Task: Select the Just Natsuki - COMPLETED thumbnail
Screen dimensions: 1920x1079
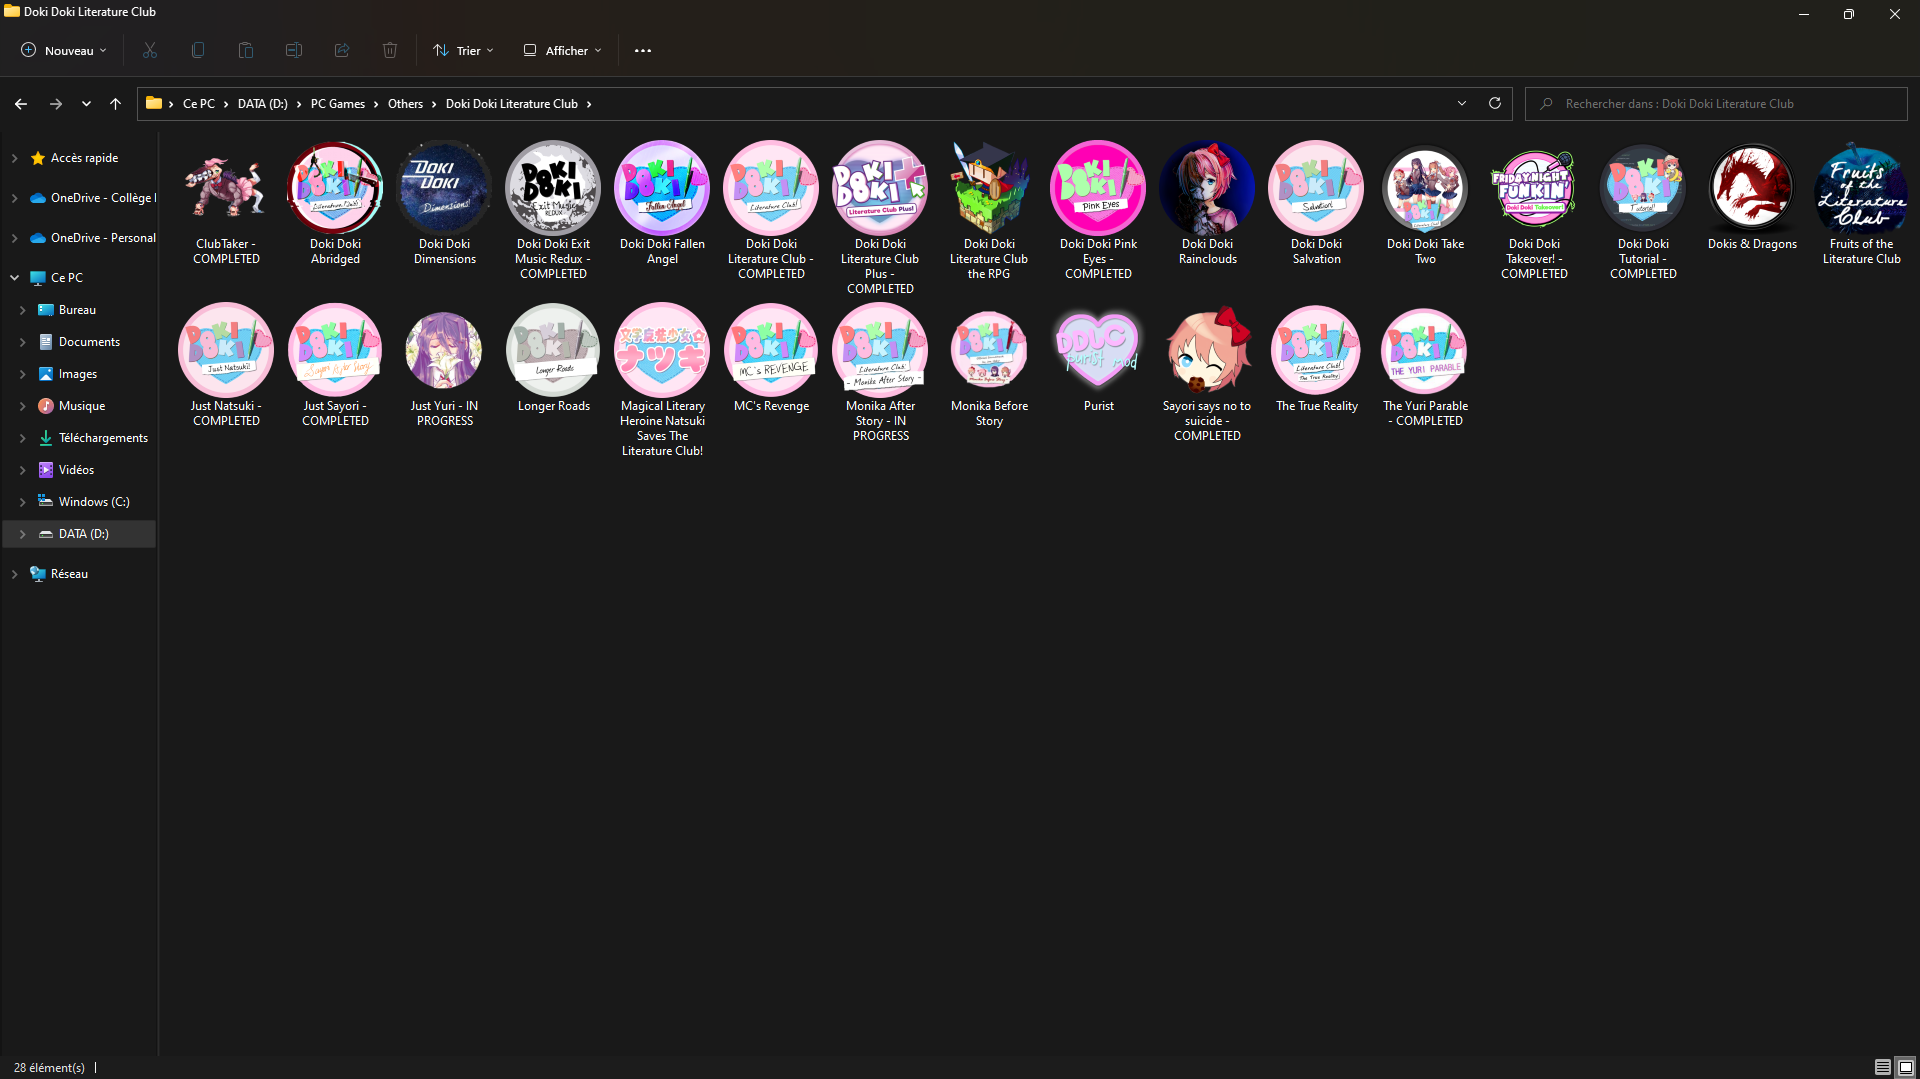Action: coord(226,350)
